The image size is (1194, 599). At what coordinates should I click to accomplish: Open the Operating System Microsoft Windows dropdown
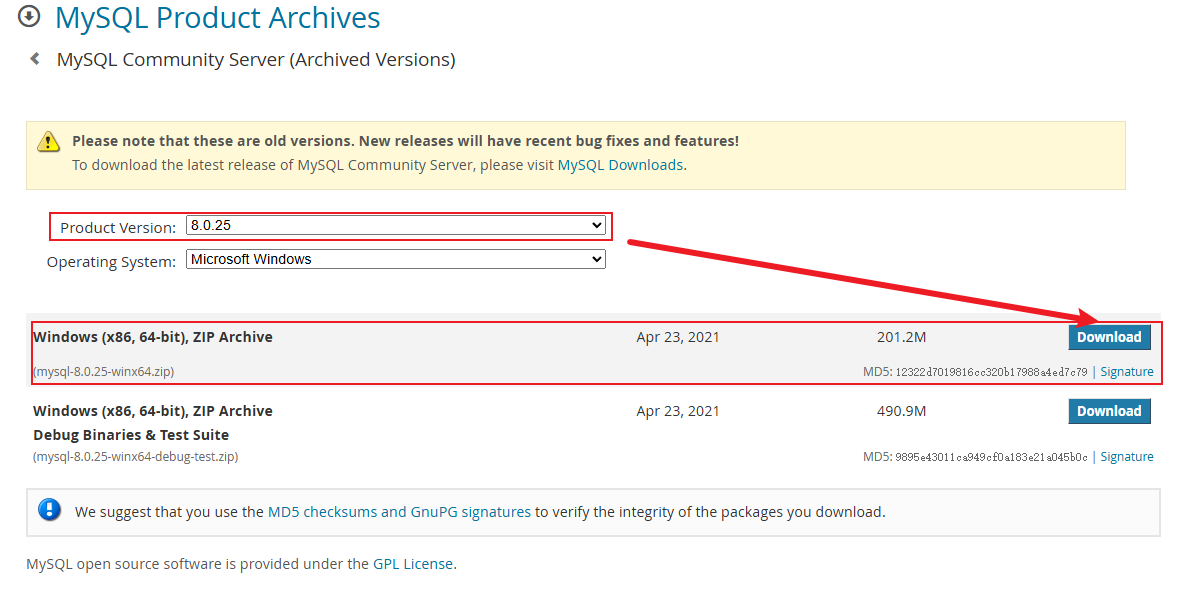(395, 260)
